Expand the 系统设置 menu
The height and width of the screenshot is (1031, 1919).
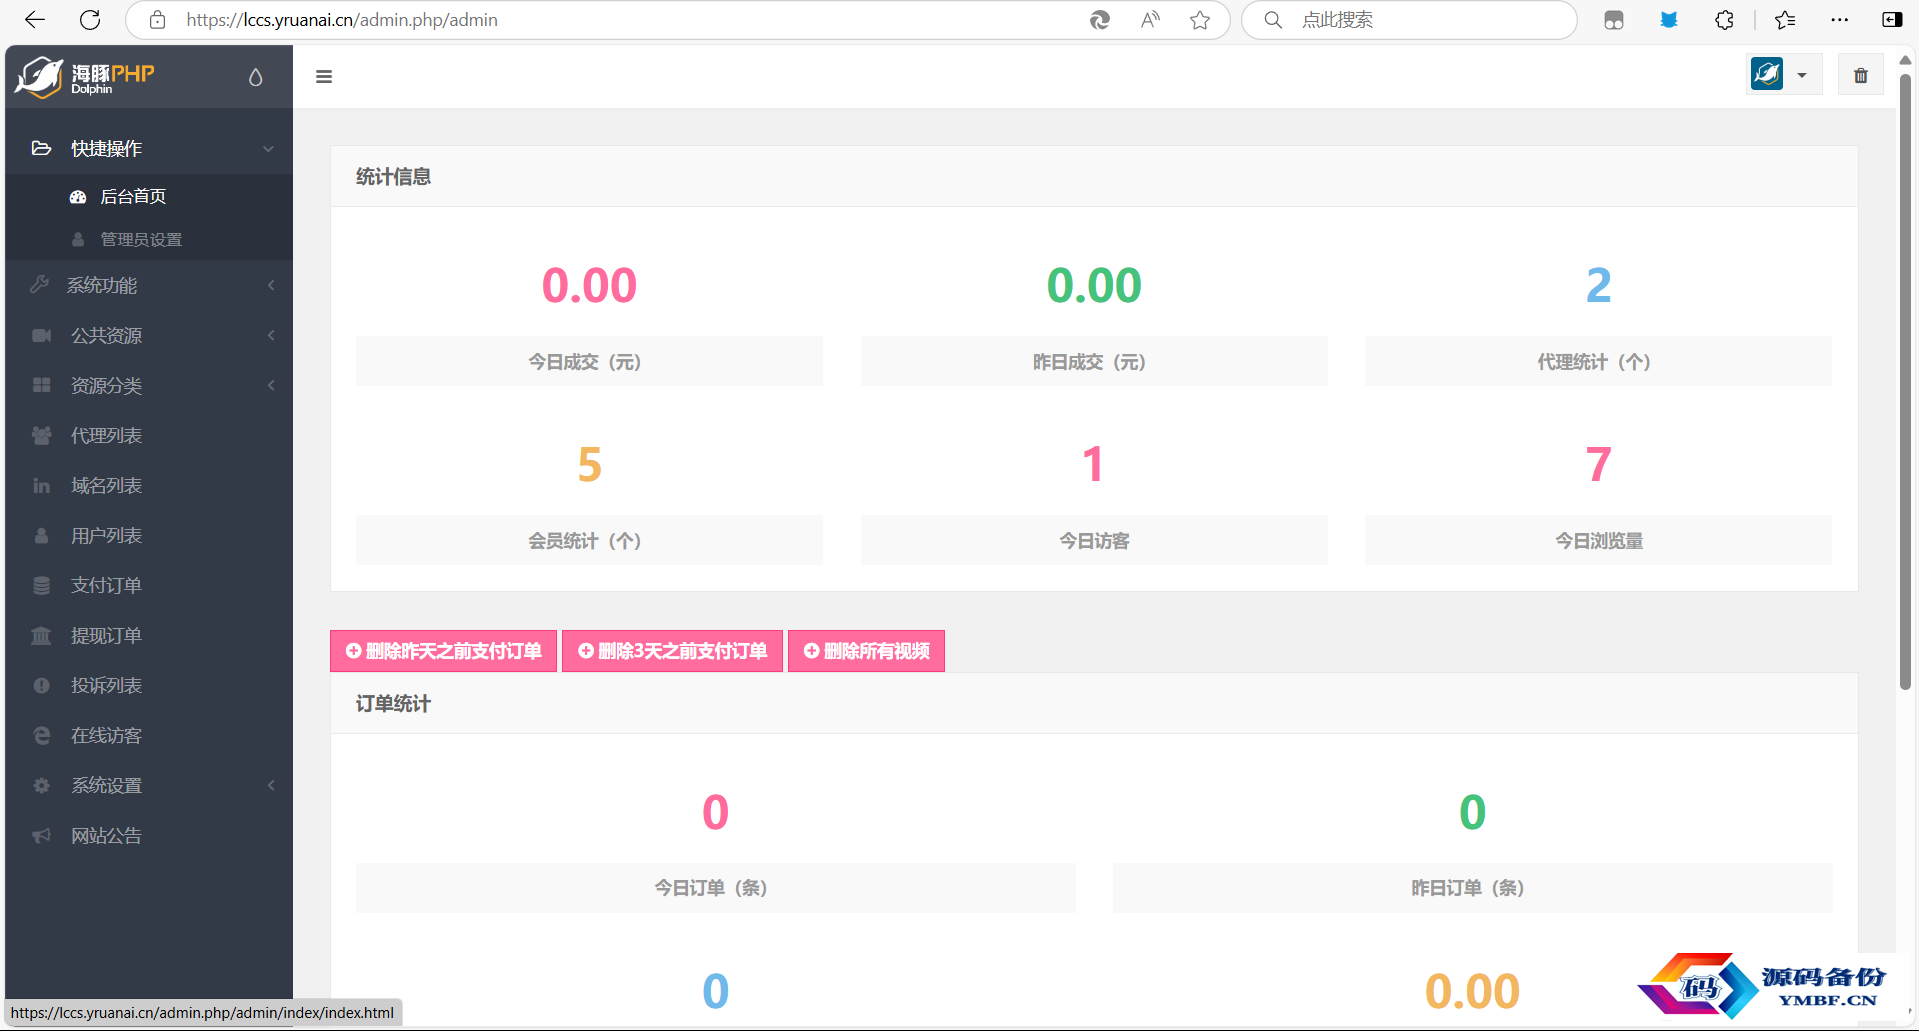[x=149, y=786]
